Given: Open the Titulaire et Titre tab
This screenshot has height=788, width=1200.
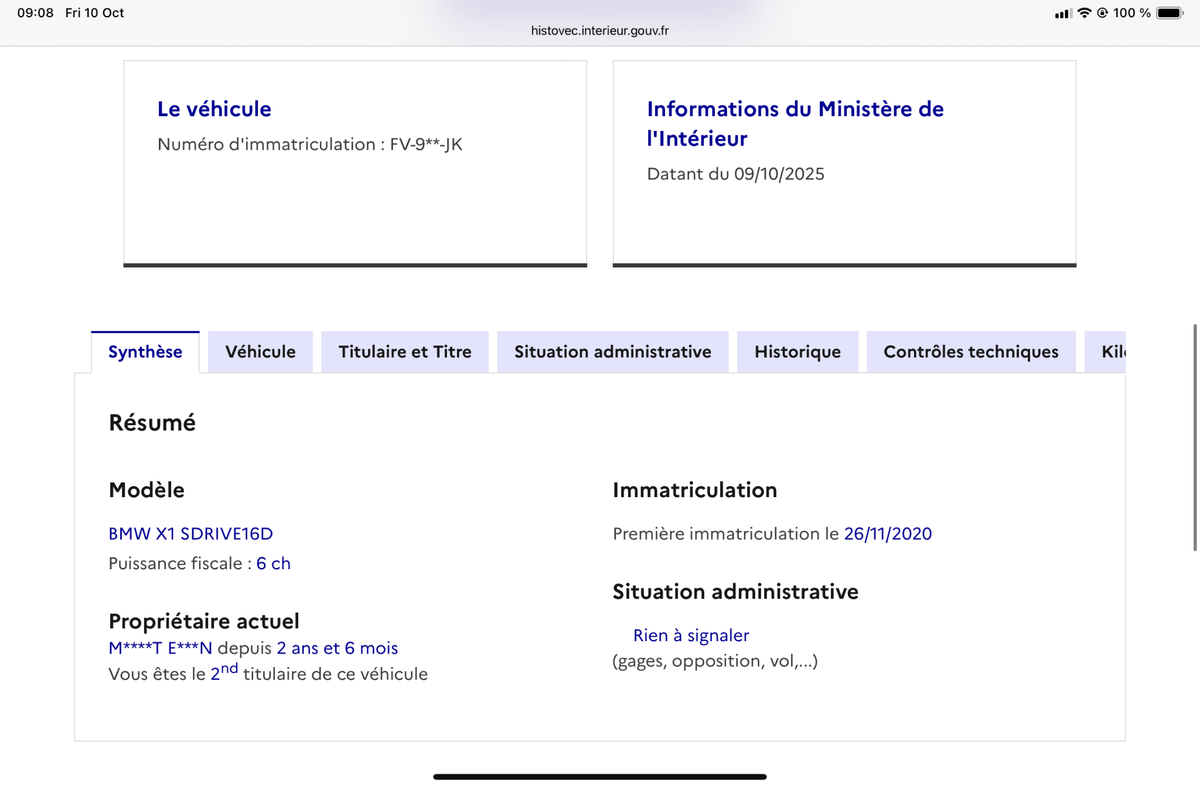Looking at the screenshot, I should pos(405,352).
